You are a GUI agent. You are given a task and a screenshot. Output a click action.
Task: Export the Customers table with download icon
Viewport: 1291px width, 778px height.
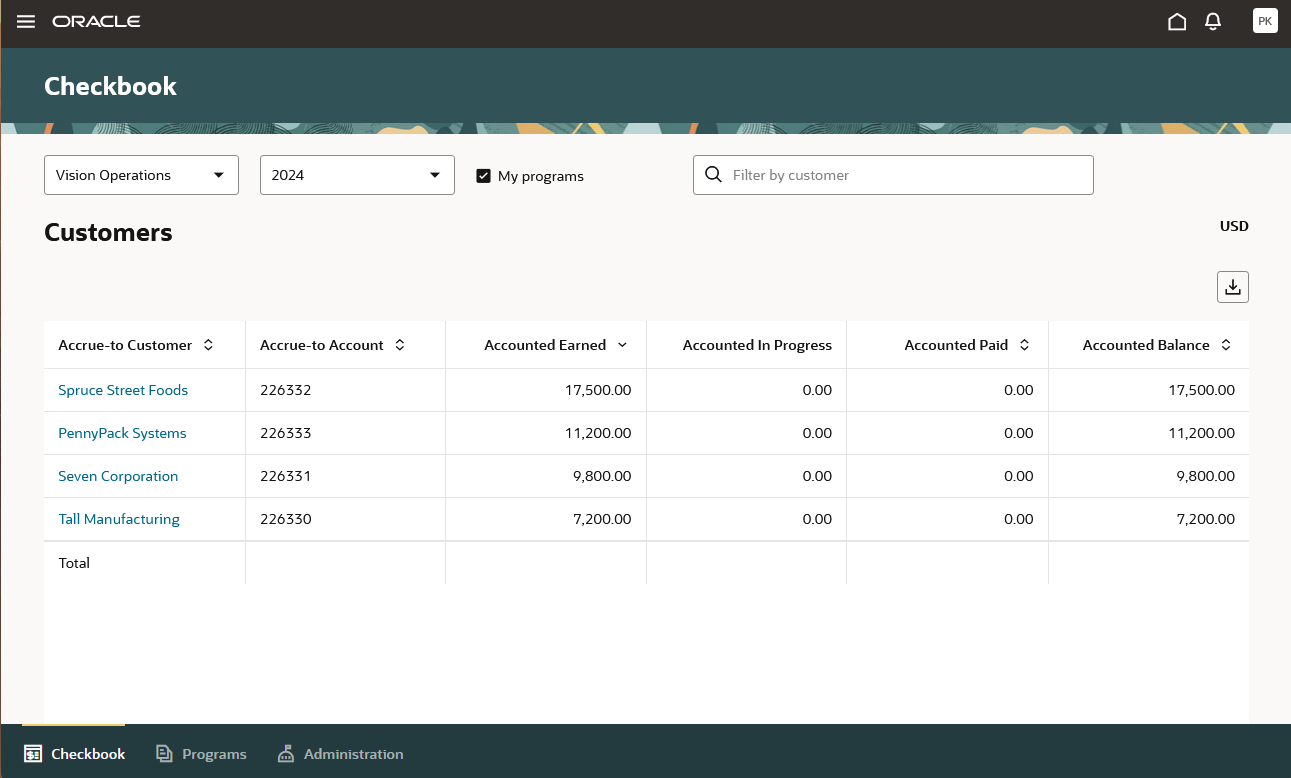coord(1232,286)
